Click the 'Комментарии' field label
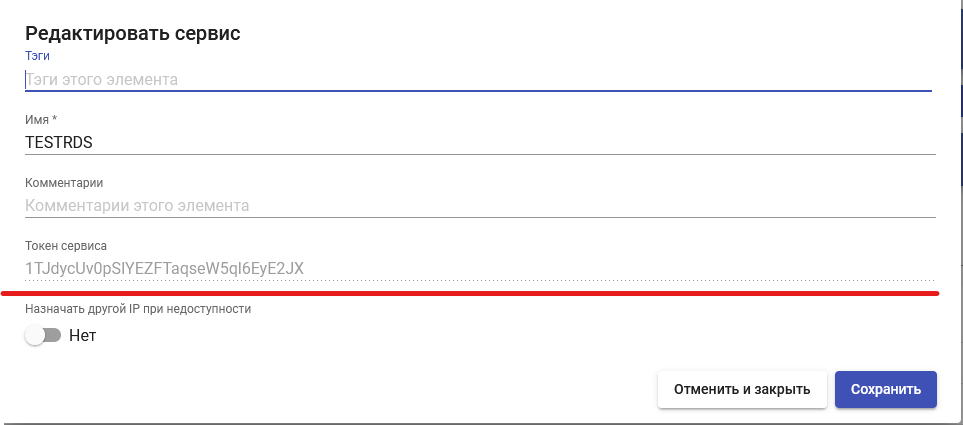963x425 pixels. coord(64,183)
